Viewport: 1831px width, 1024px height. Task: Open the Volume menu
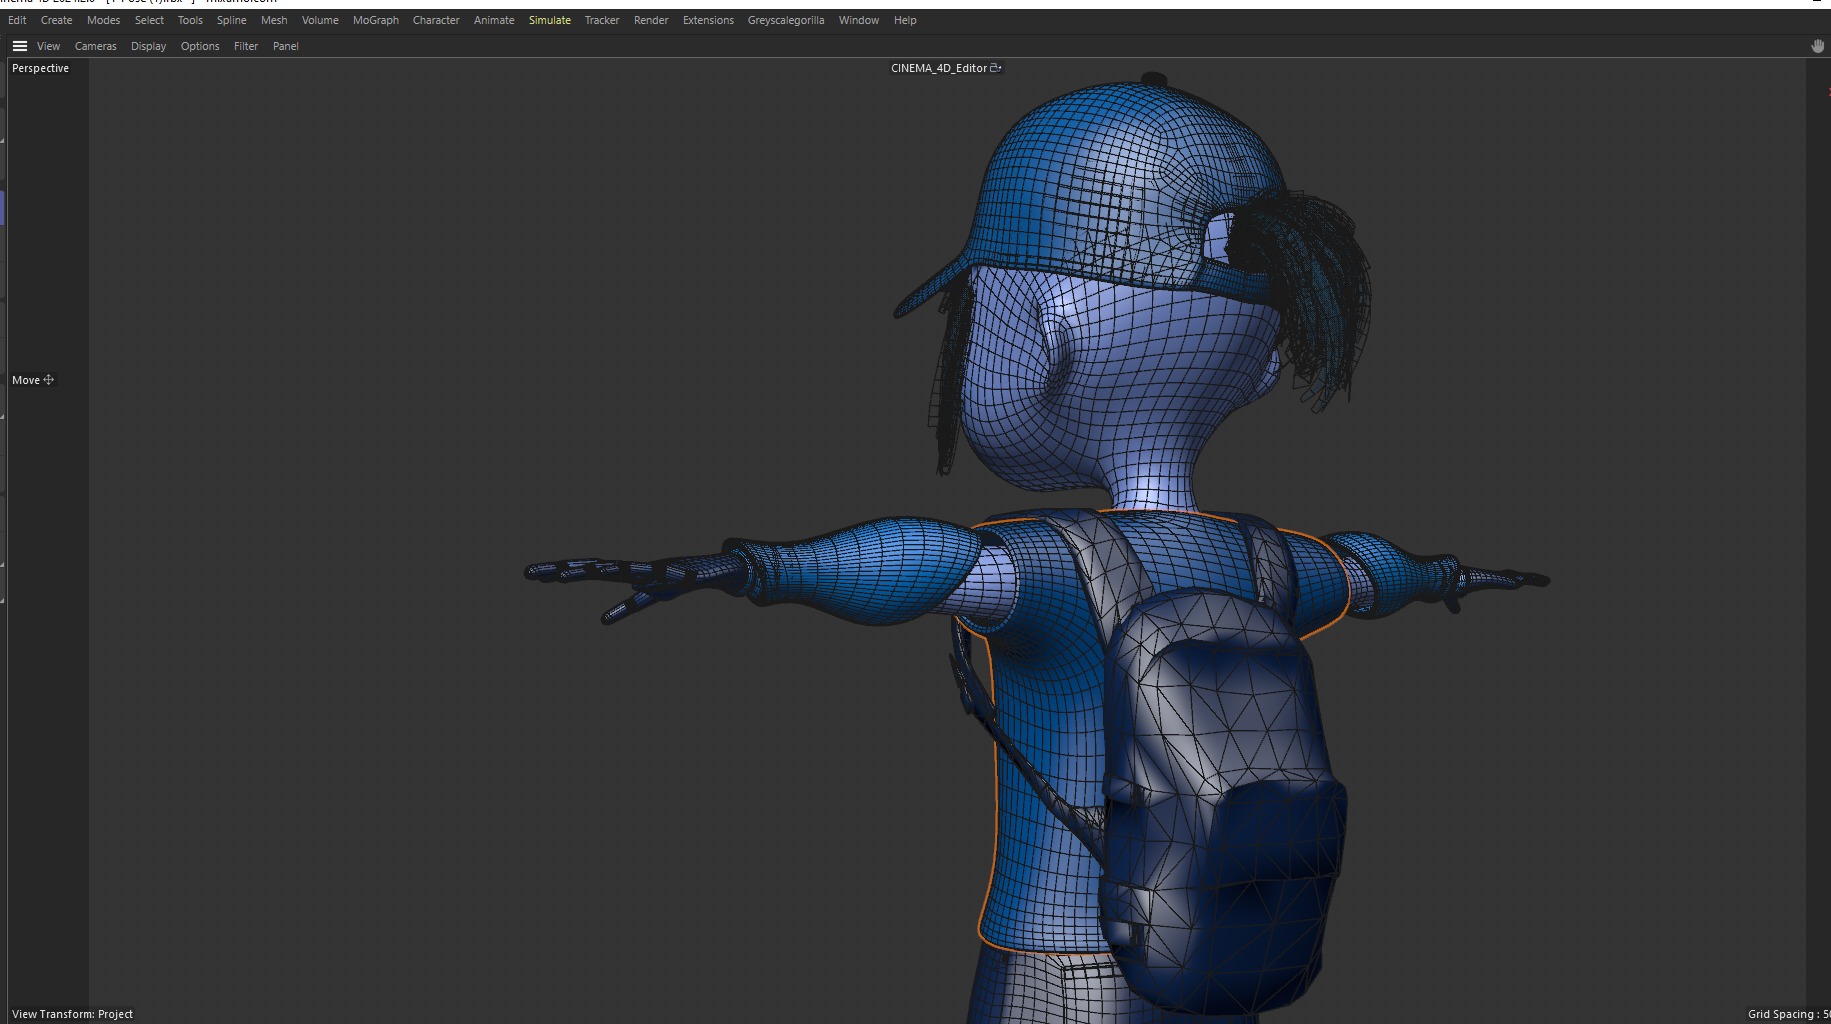320,20
